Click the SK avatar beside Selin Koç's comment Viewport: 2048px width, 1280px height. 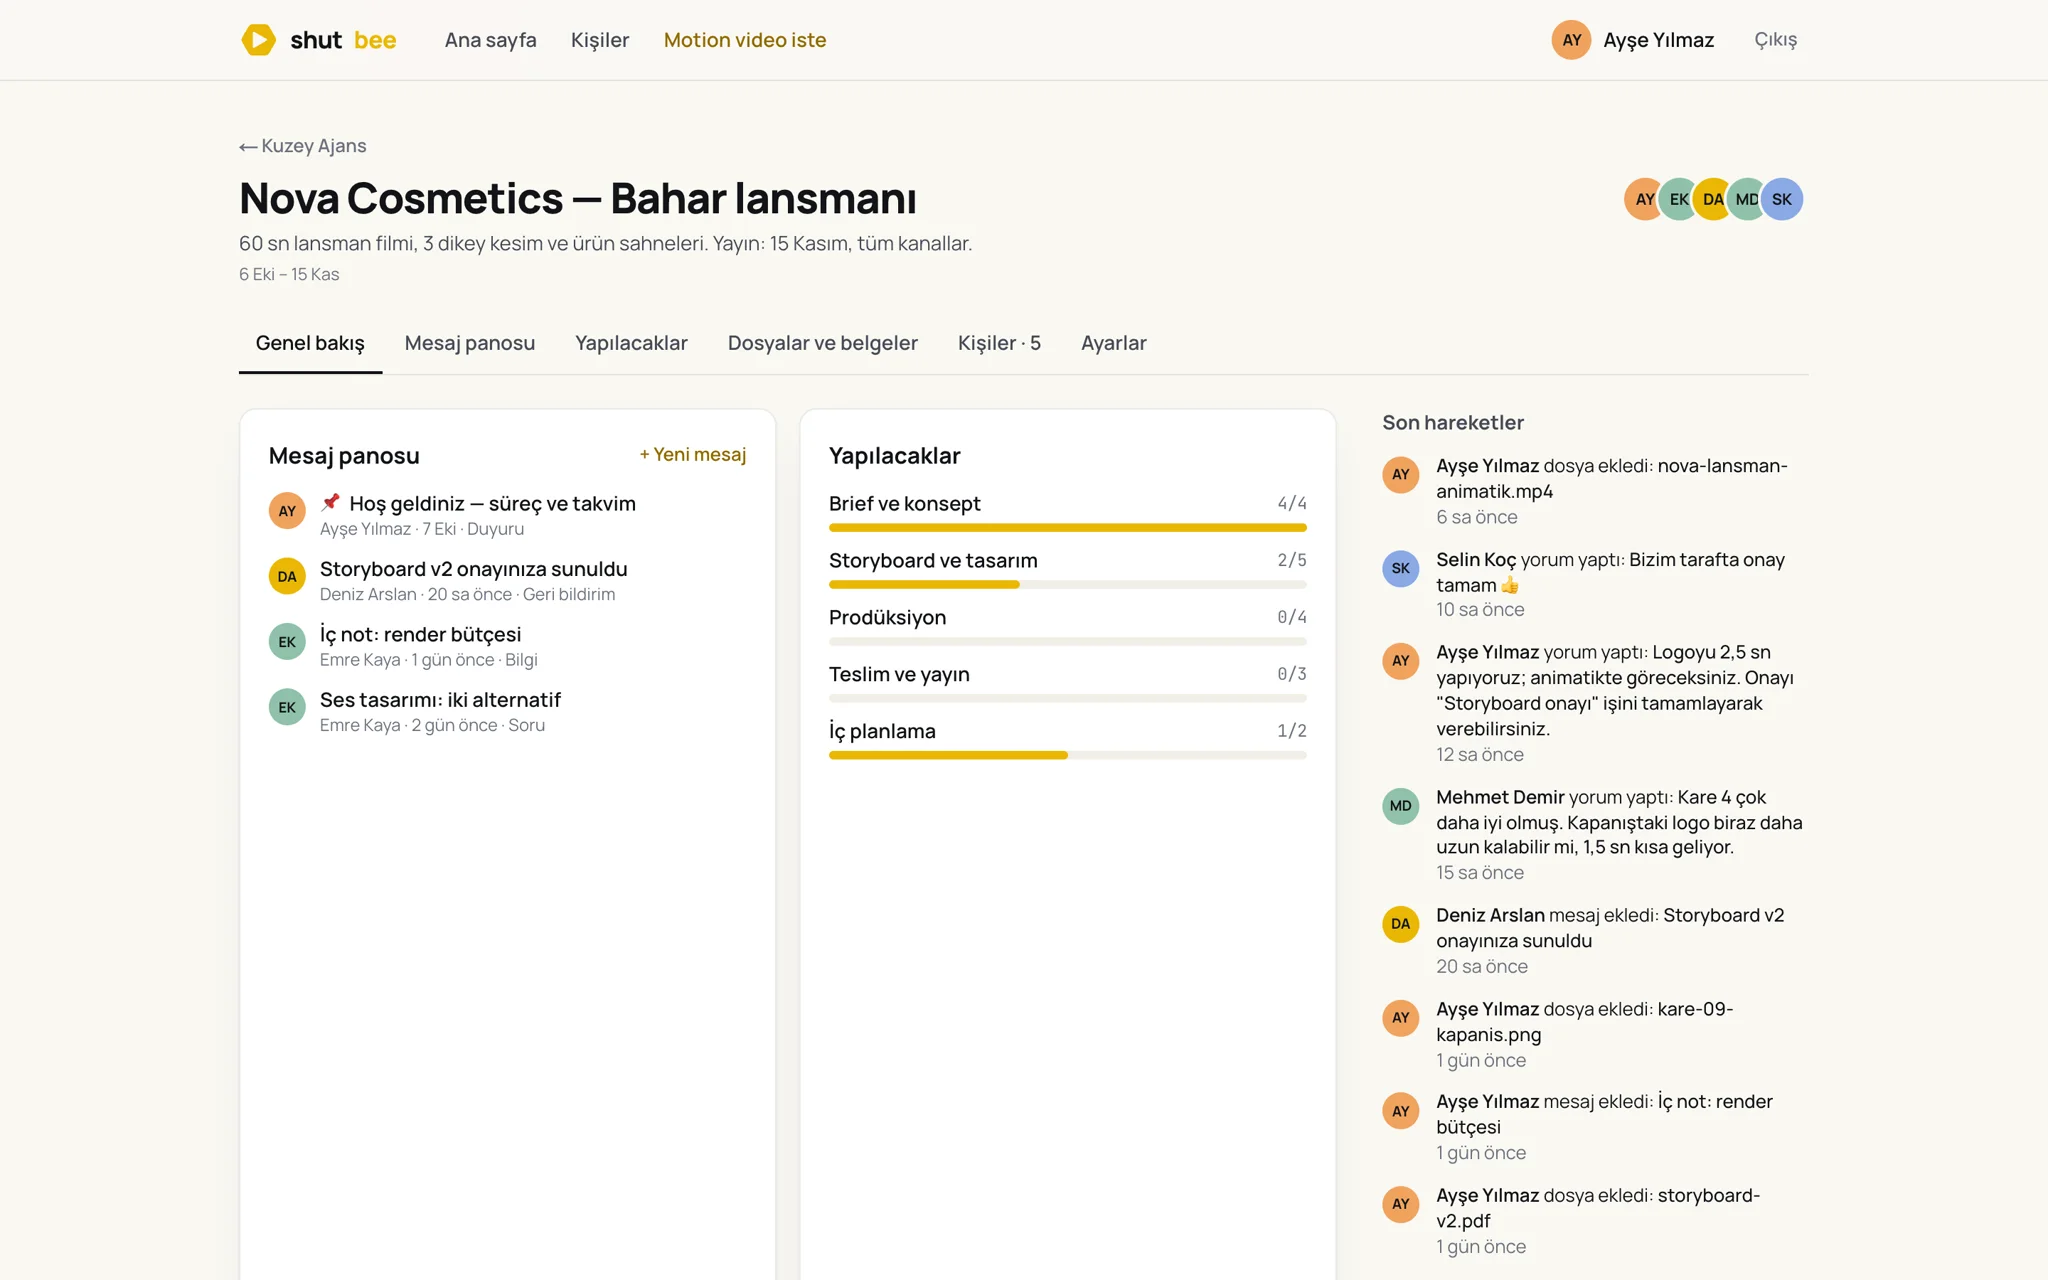click(x=1400, y=568)
